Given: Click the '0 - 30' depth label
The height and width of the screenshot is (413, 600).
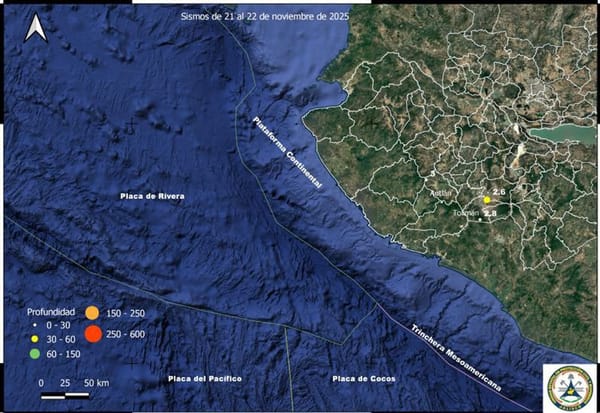Looking at the screenshot, I should [x=59, y=325].
